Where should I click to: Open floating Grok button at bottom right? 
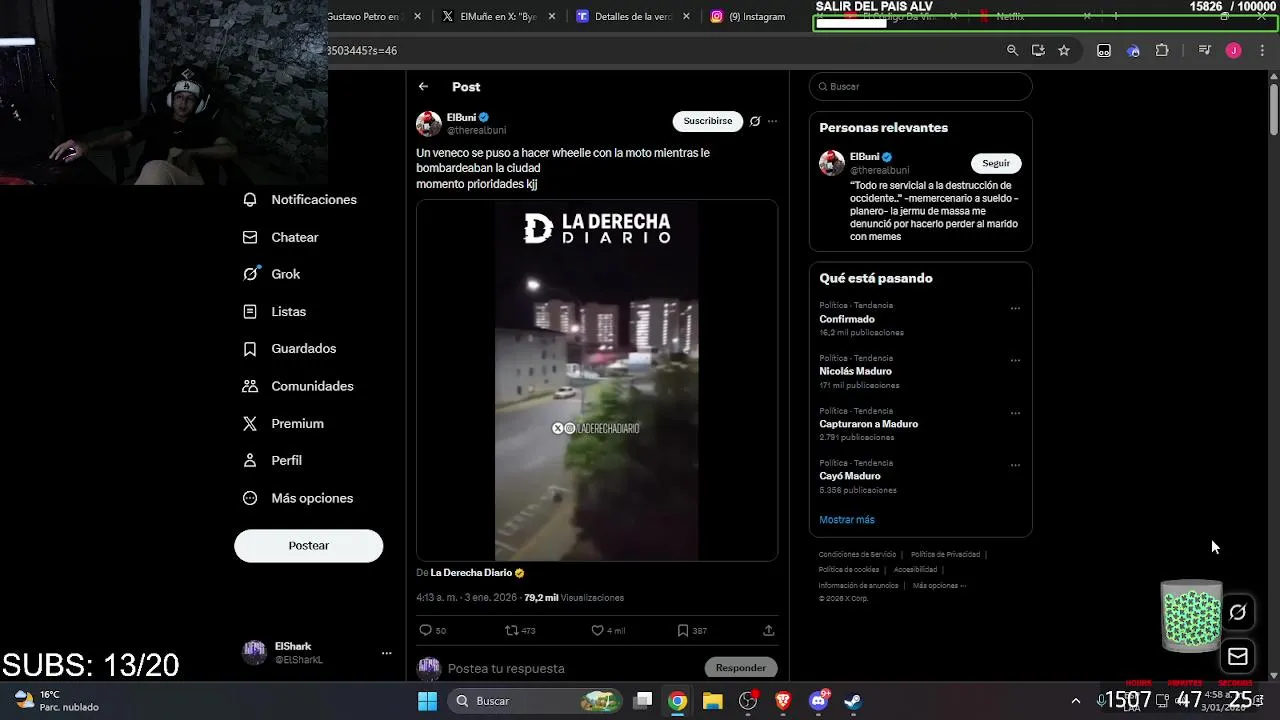[1238, 612]
